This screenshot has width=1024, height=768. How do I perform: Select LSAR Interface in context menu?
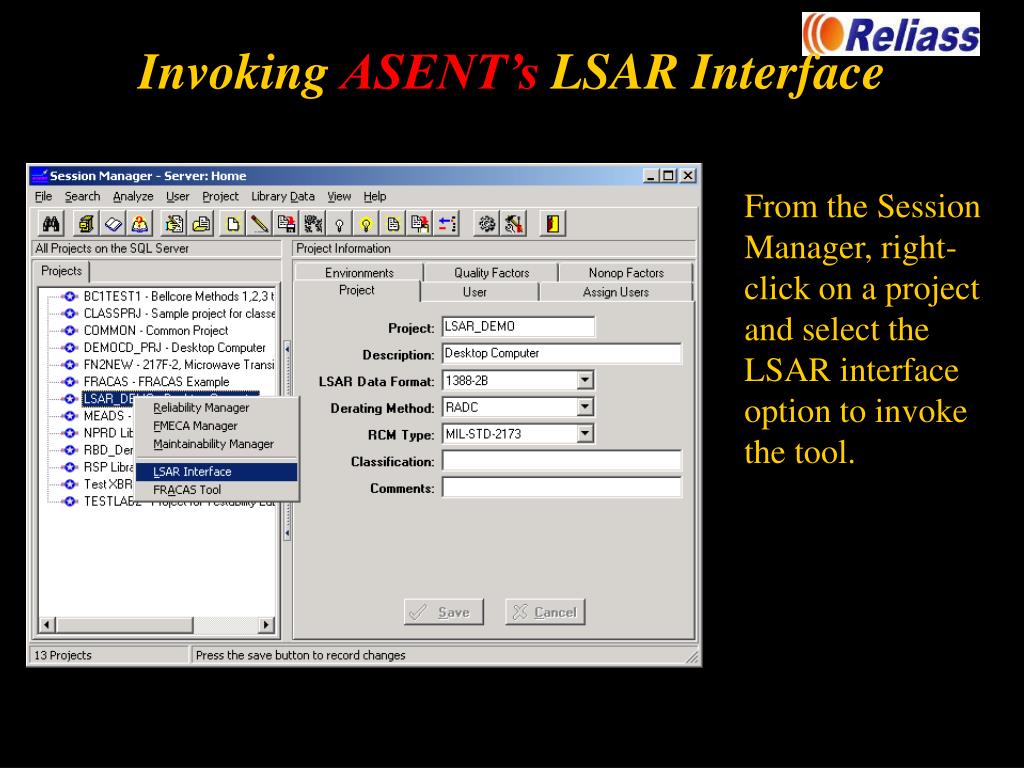pos(217,472)
